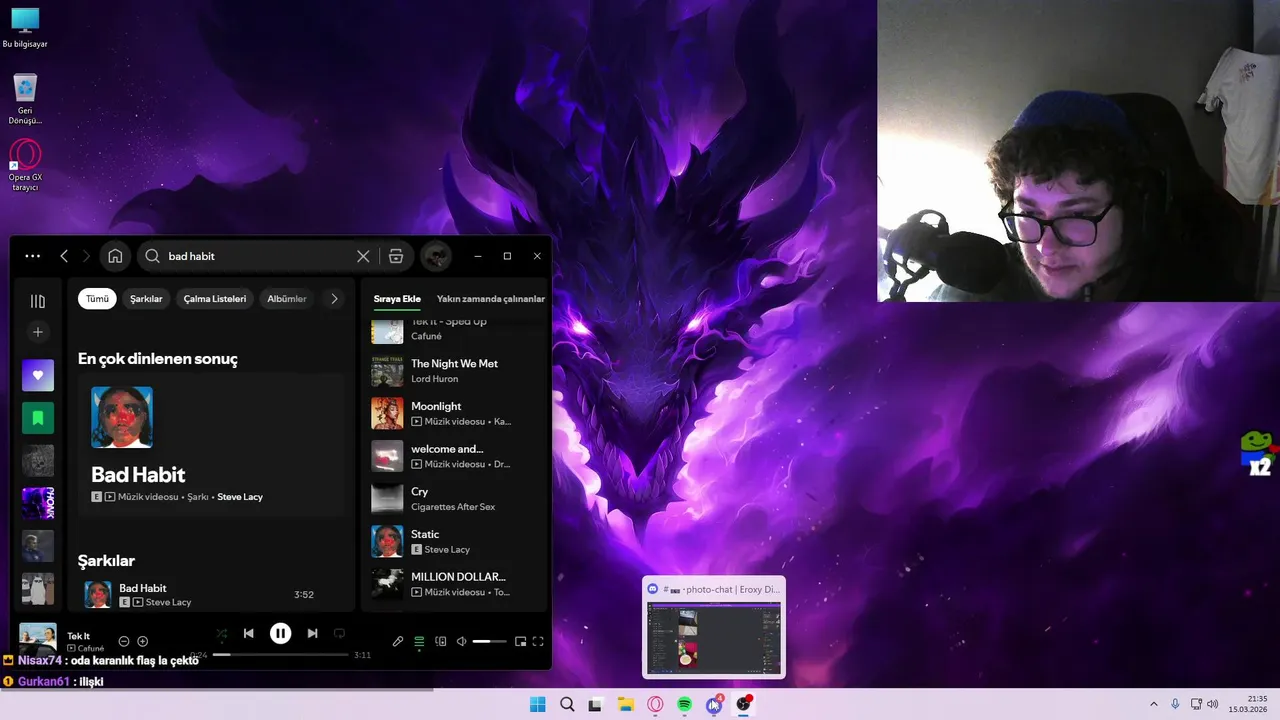Open Bad Habit top result card
Screen dimensions: 1280x720
(x=210, y=445)
